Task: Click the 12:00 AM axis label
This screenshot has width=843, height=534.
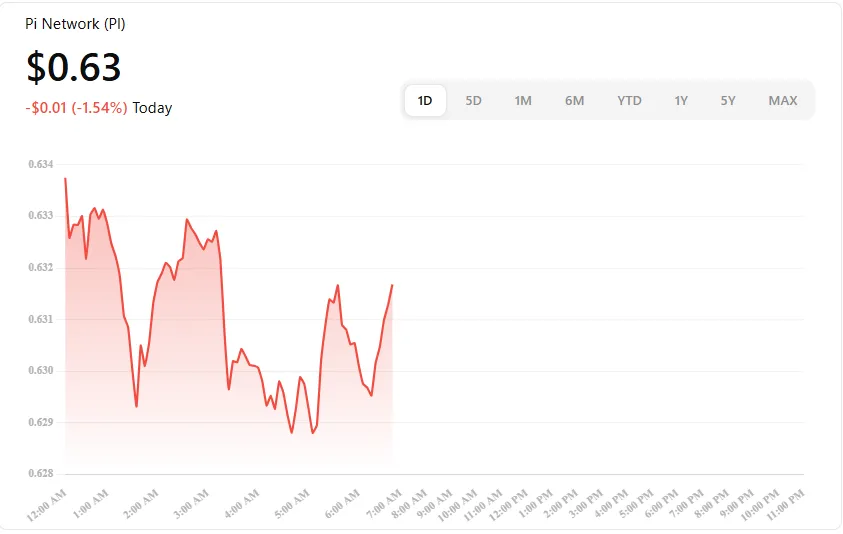Action: 47,505
